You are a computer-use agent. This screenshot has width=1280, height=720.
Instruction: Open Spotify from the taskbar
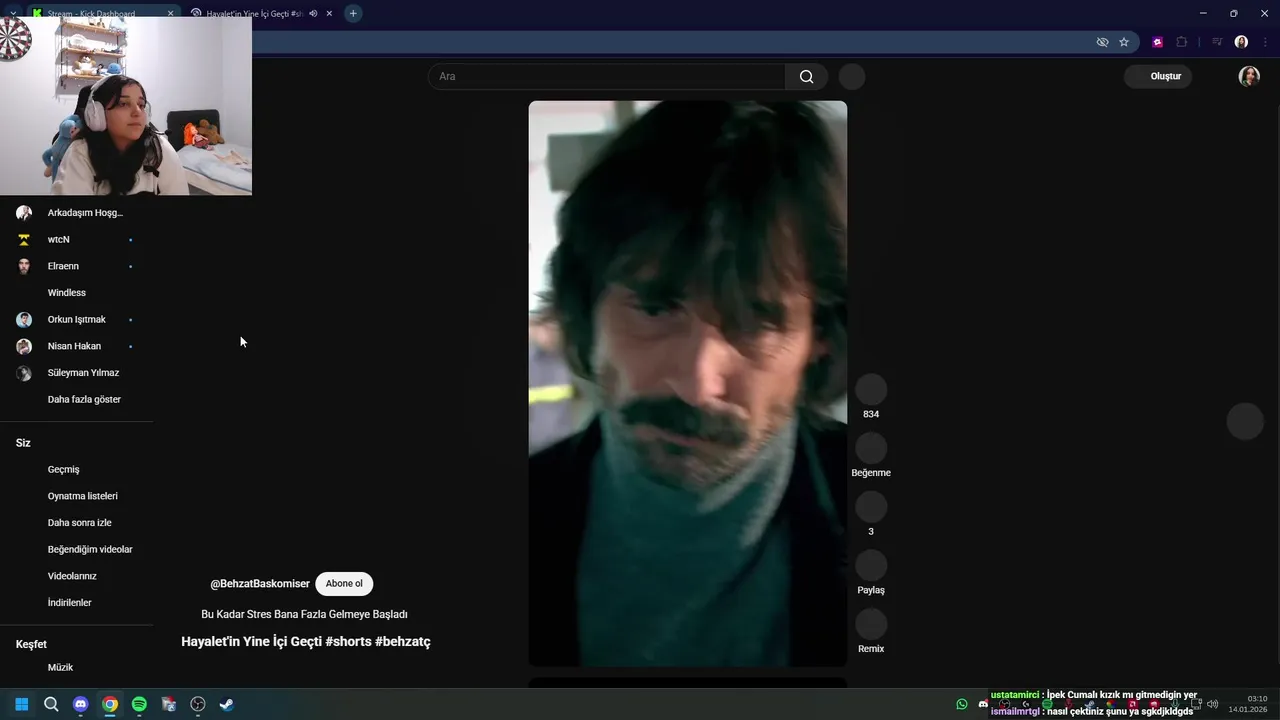139,704
